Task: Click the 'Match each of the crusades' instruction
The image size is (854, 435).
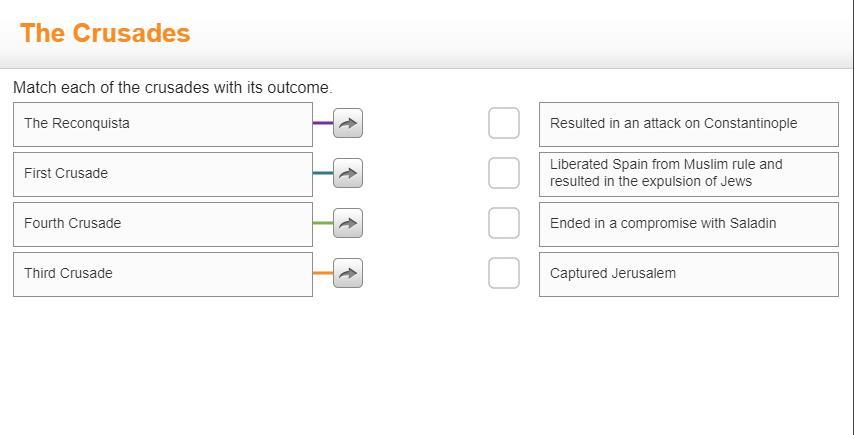Action: point(172,88)
